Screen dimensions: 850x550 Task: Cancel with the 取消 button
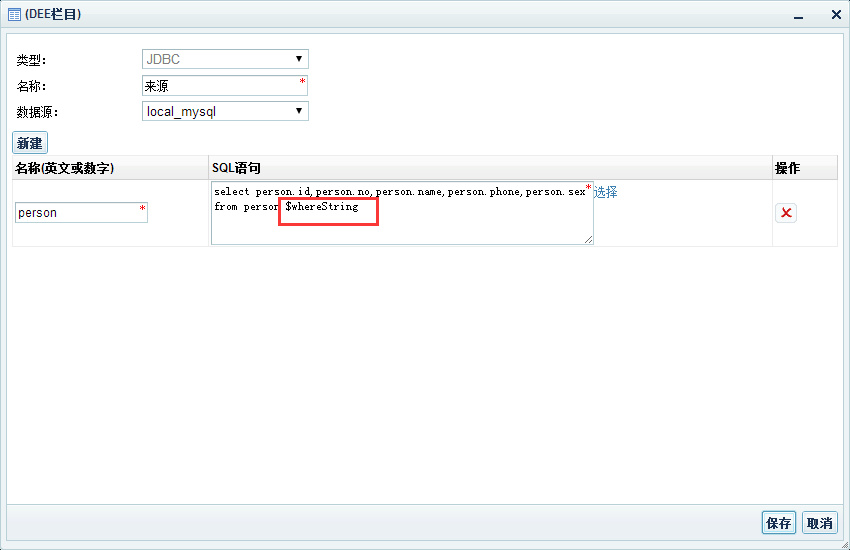[x=820, y=522]
